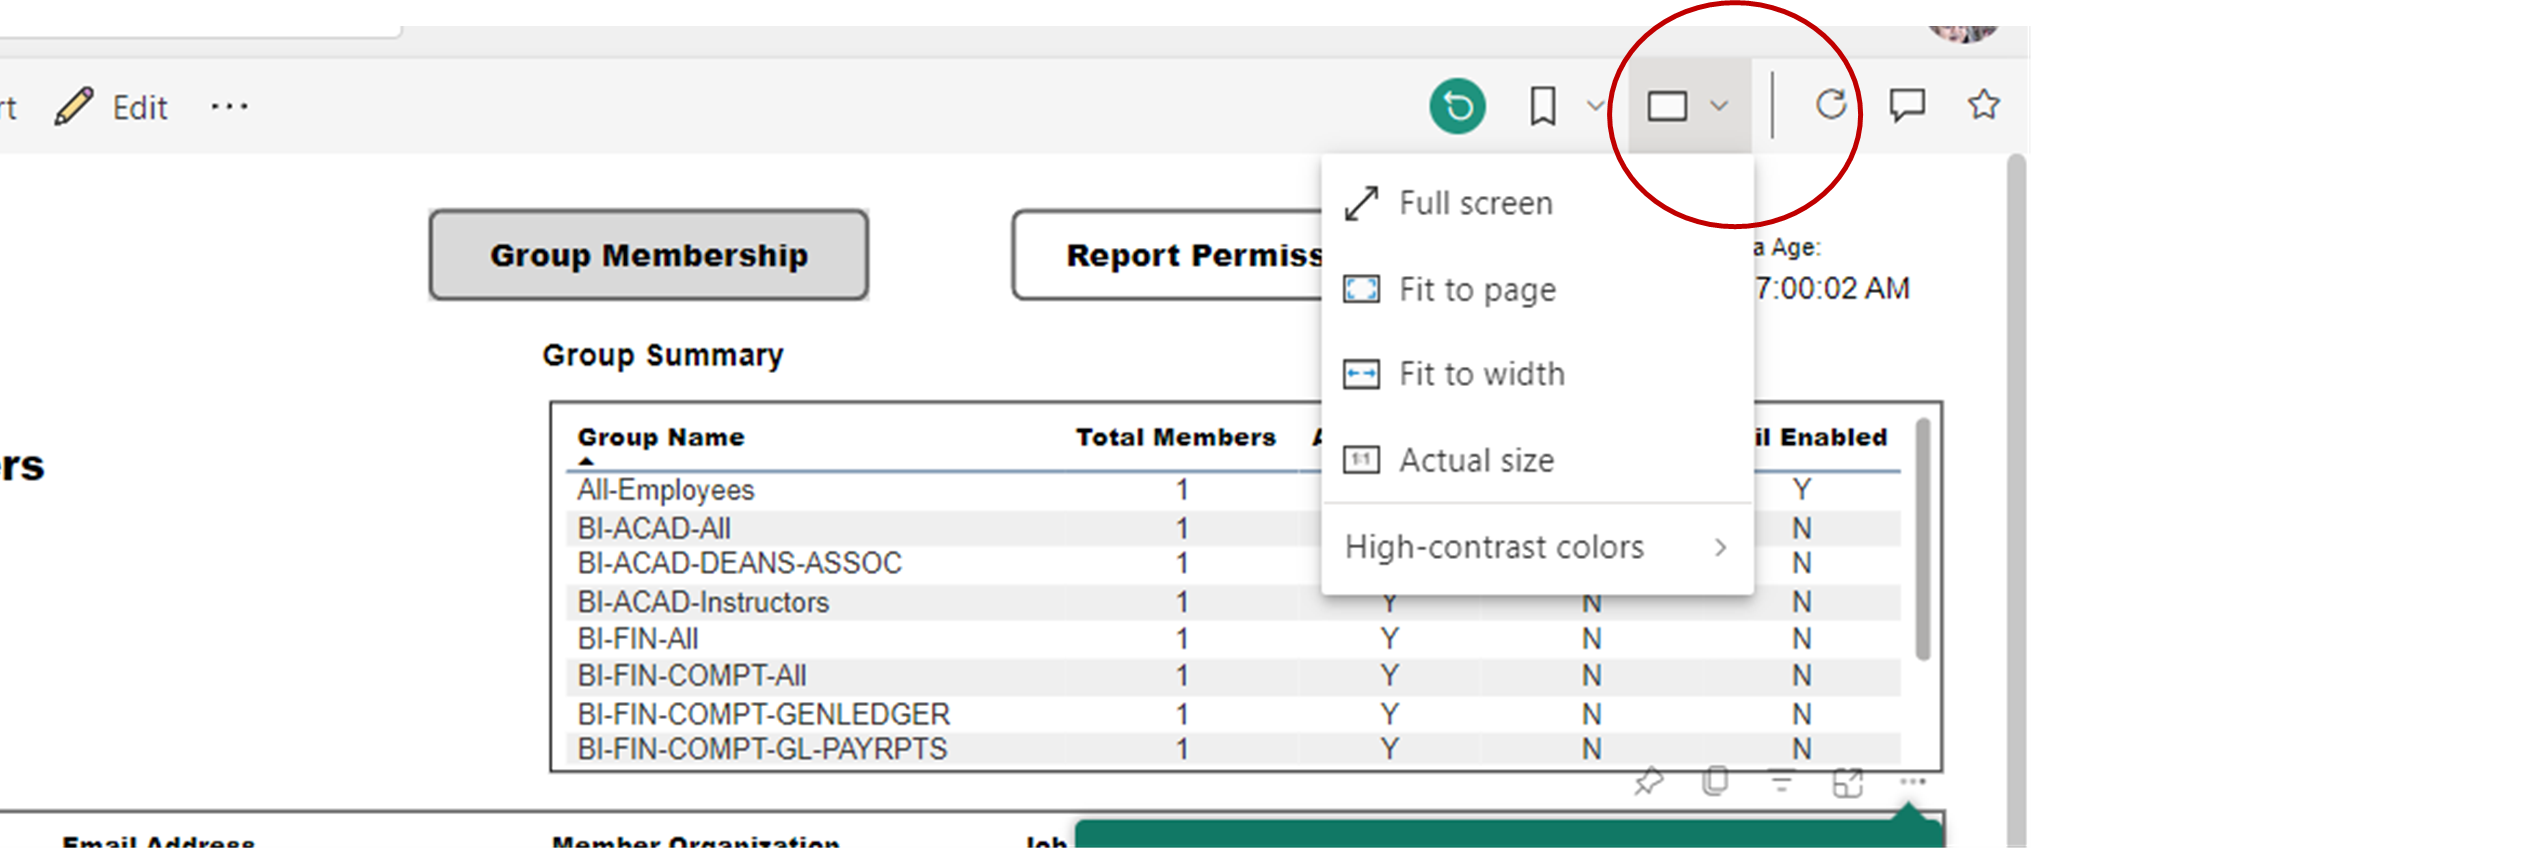Image resolution: width=2526 pixels, height=865 pixels.
Task: Click the Refresh visuals icon
Action: pyautogui.click(x=1830, y=105)
